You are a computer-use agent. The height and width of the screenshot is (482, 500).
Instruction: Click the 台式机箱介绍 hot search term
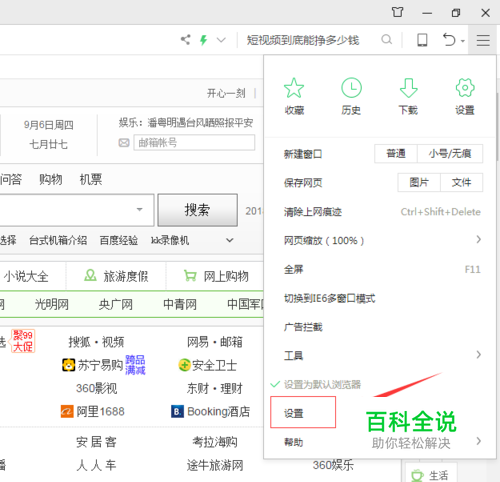pyautogui.click(x=58, y=240)
